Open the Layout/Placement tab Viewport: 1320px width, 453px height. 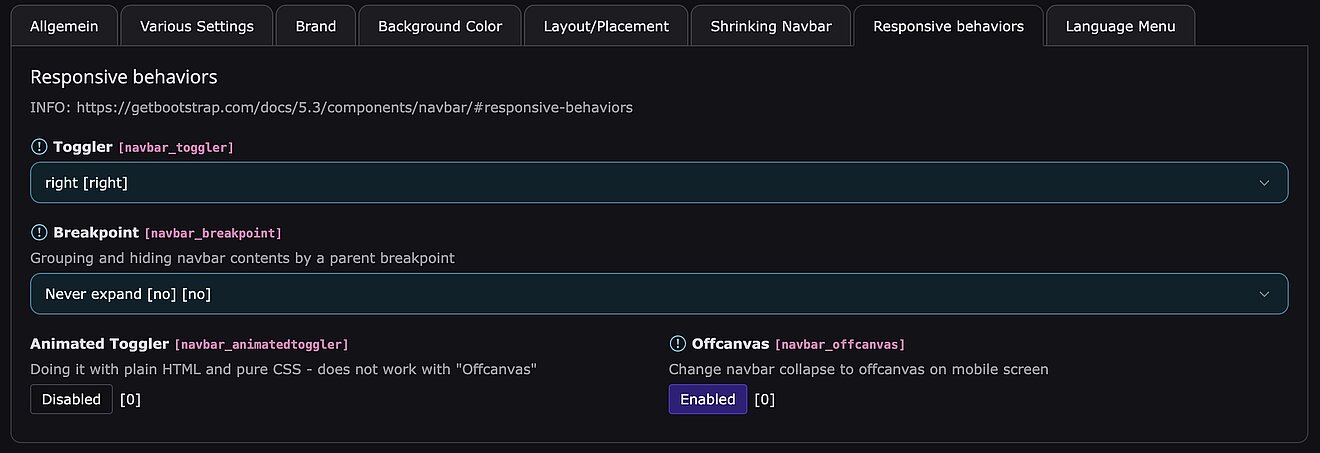(606, 26)
